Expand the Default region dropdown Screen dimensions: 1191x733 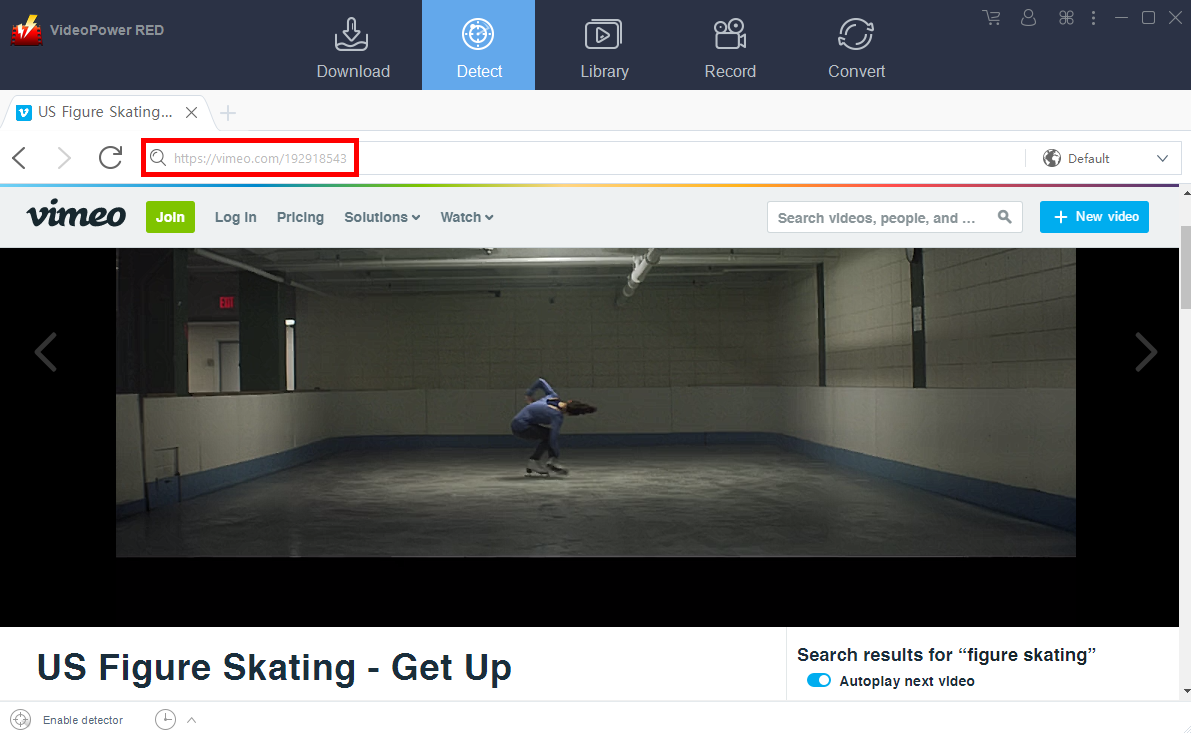tap(1104, 158)
